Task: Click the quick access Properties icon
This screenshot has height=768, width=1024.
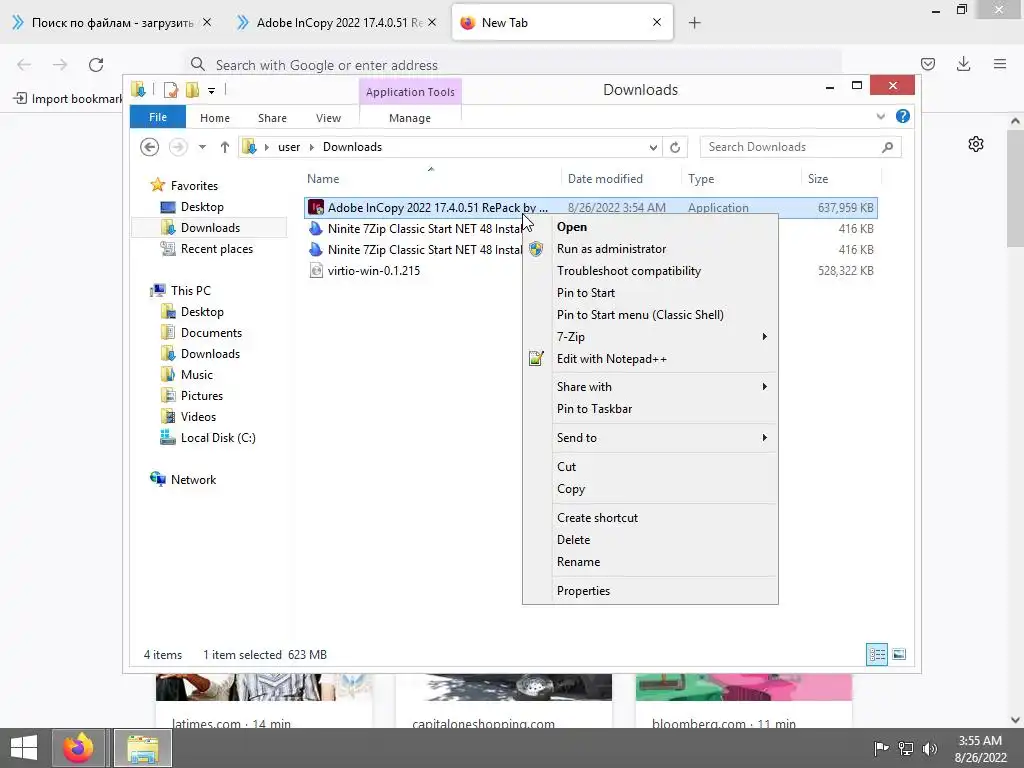Action: (x=171, y=89)
